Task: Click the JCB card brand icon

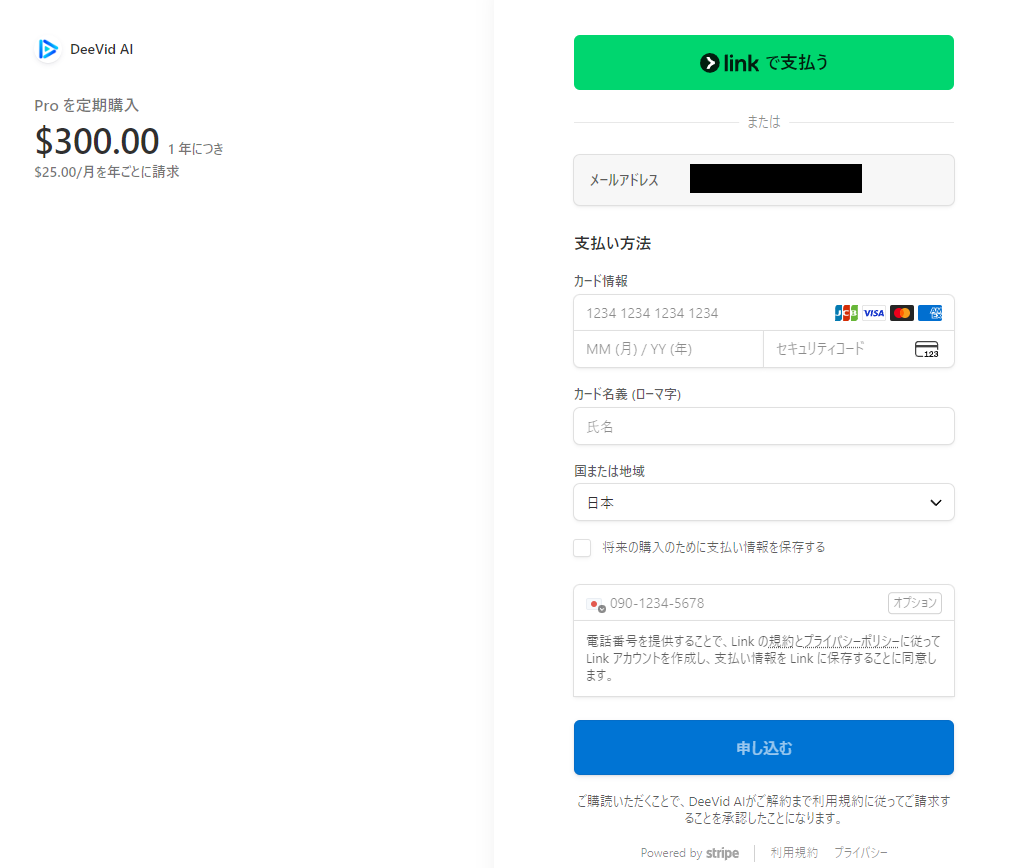Action: coord(846,313)
